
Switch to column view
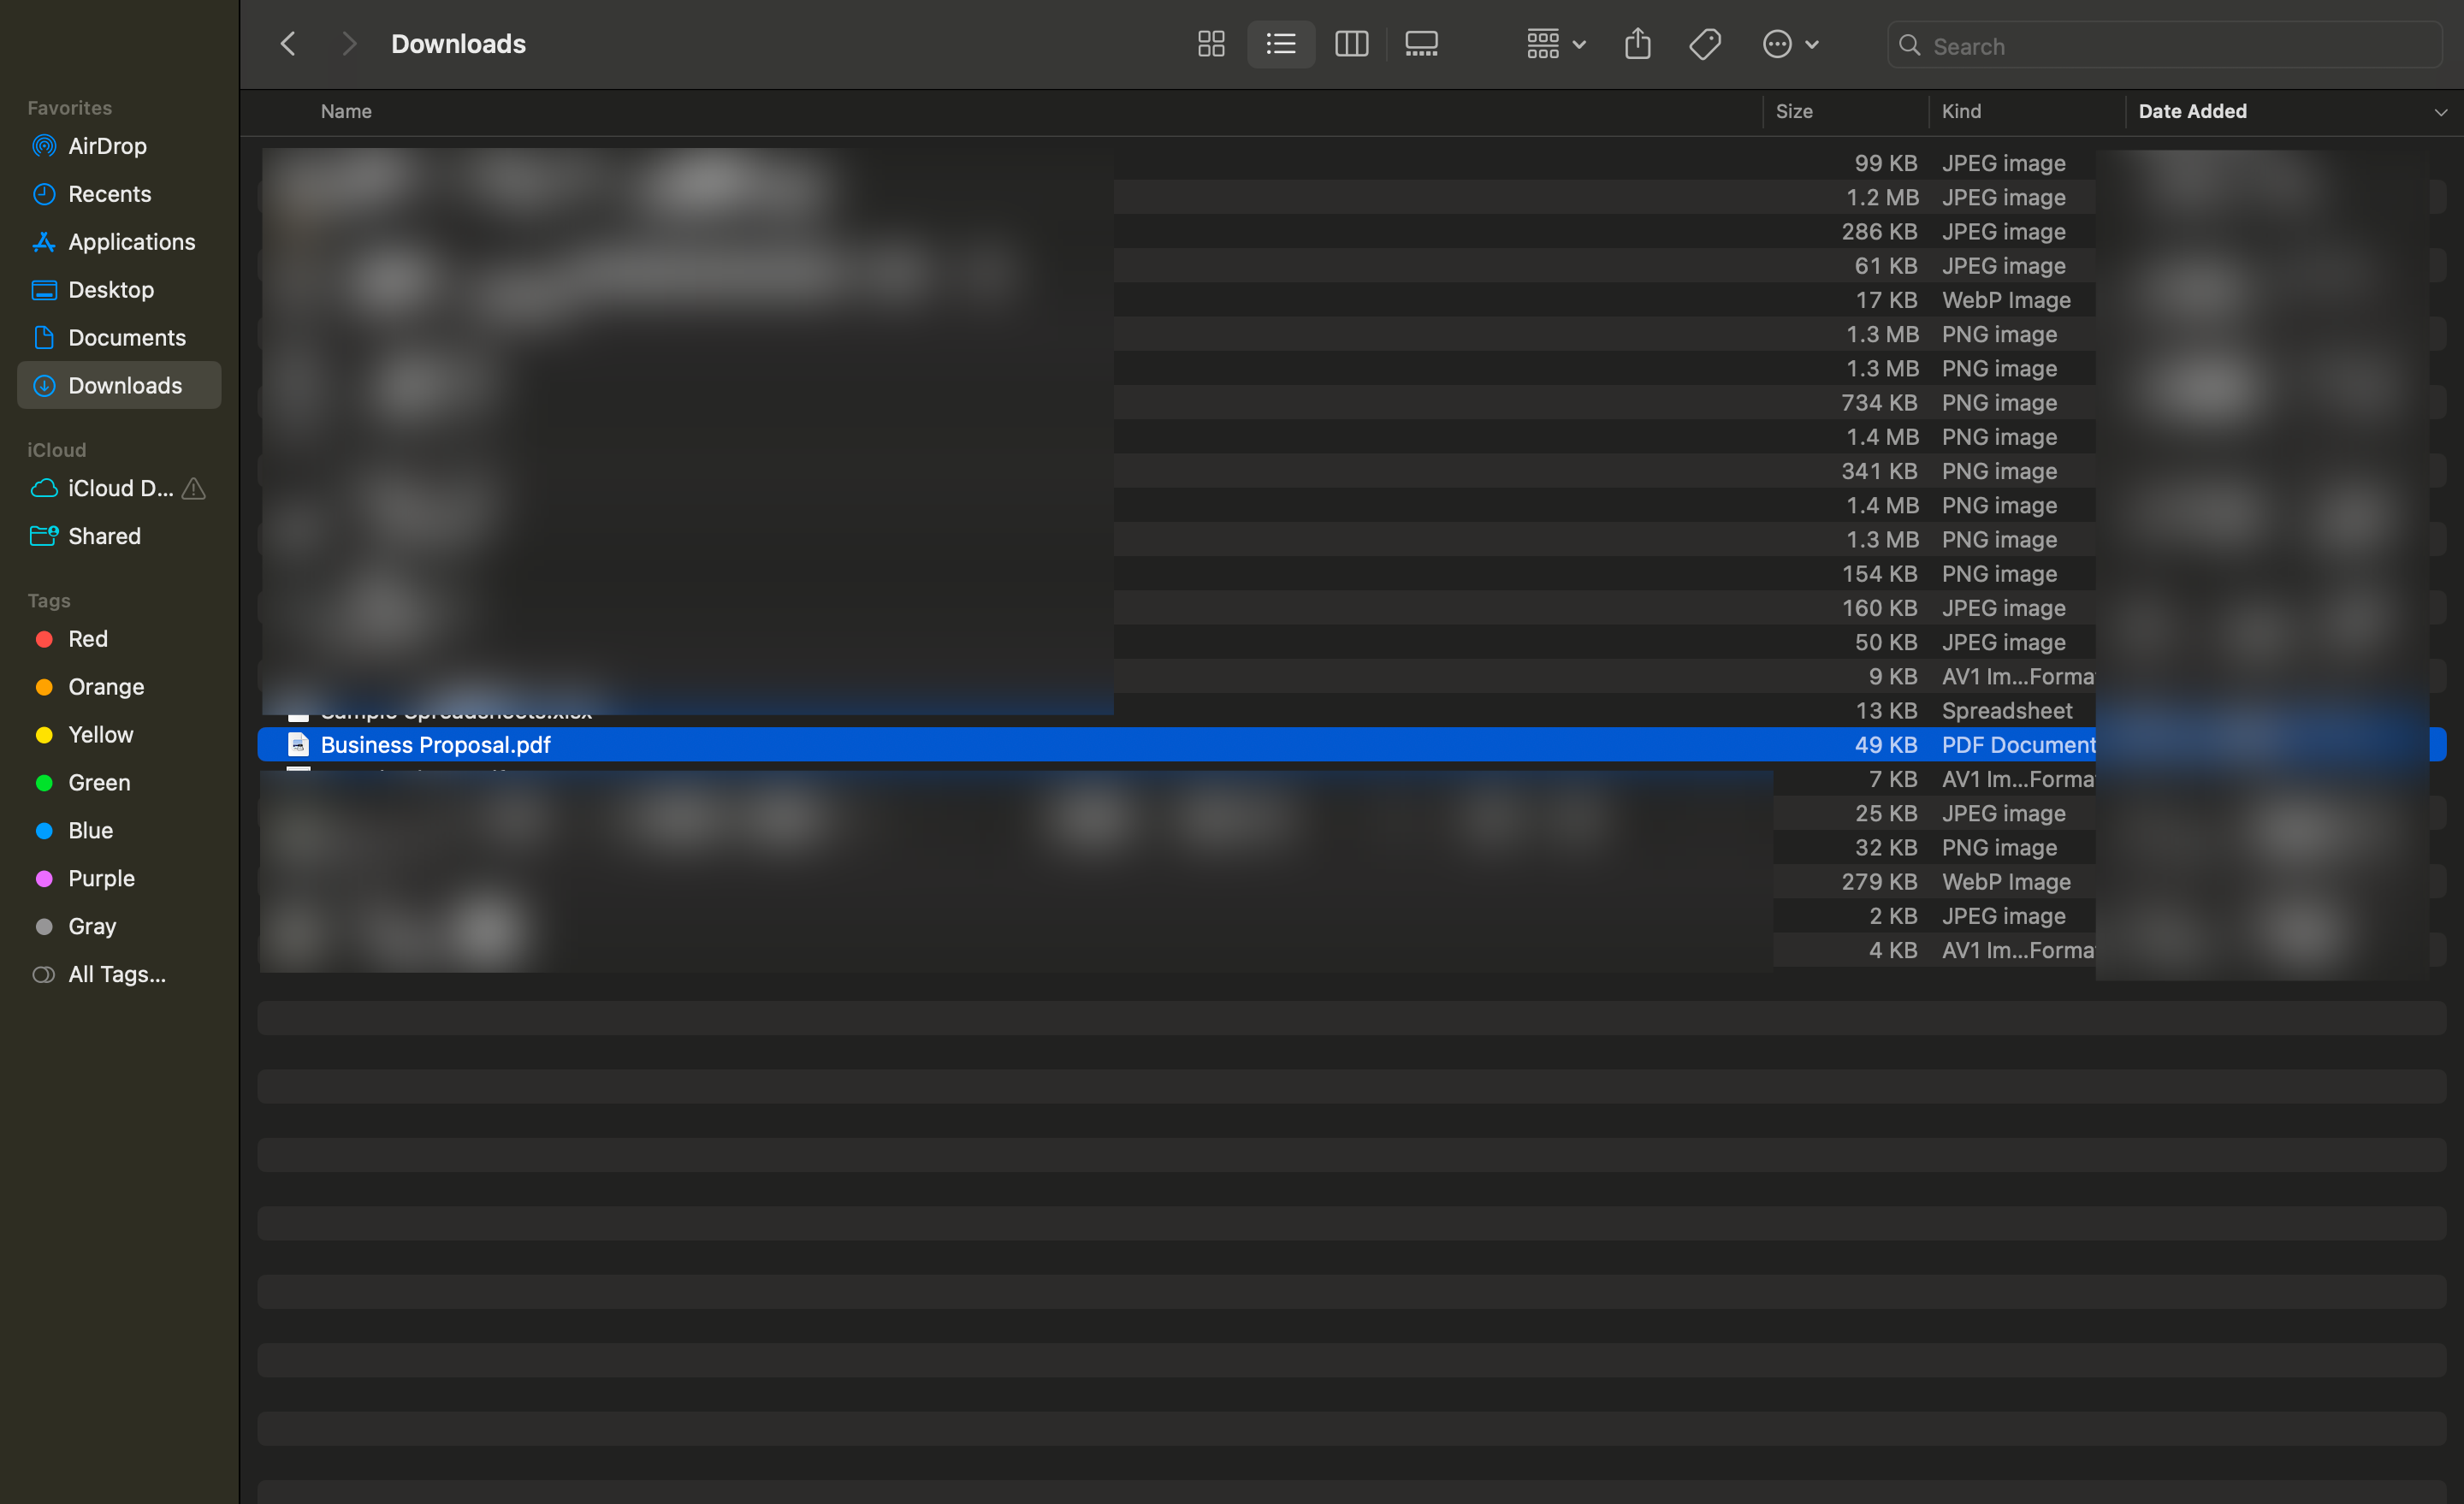[x=1351, y=44]
